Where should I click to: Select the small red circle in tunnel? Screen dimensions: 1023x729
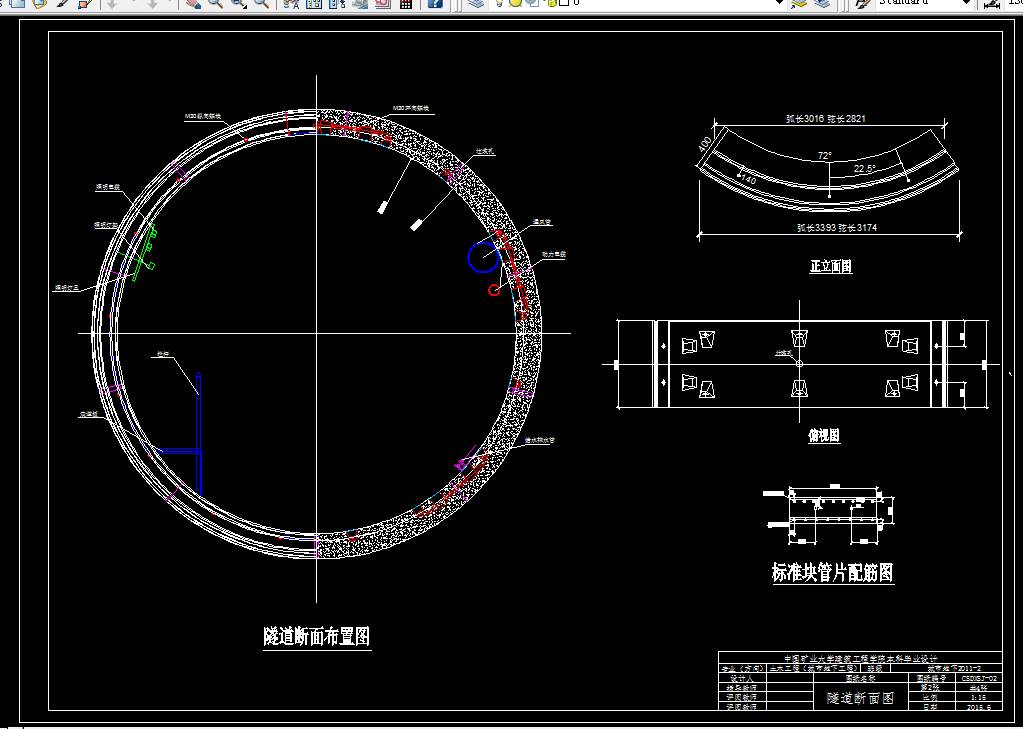coord(495,290)
